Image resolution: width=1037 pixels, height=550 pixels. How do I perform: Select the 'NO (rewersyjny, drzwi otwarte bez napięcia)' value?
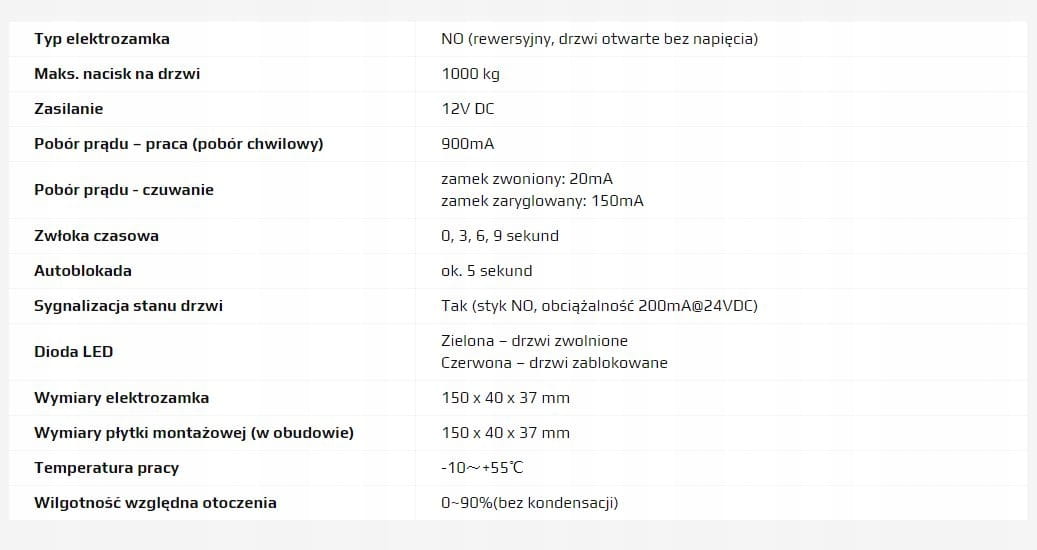pyautogui.click(x=599, y=39)
